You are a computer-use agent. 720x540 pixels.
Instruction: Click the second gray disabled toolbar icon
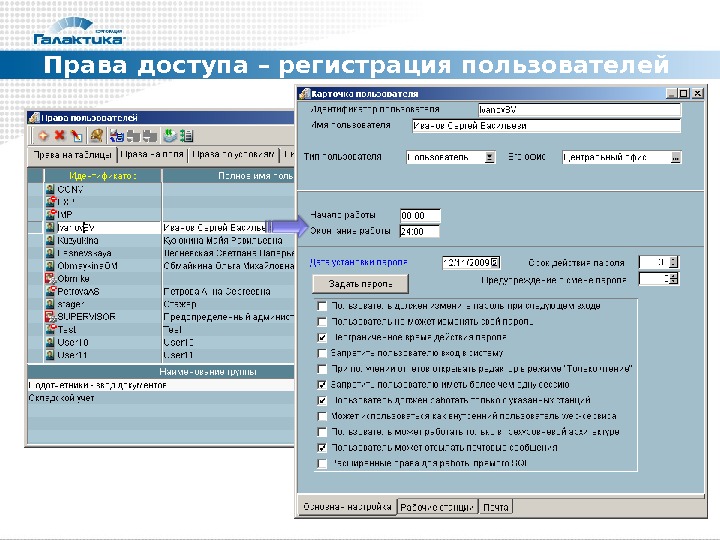[150, 136]
